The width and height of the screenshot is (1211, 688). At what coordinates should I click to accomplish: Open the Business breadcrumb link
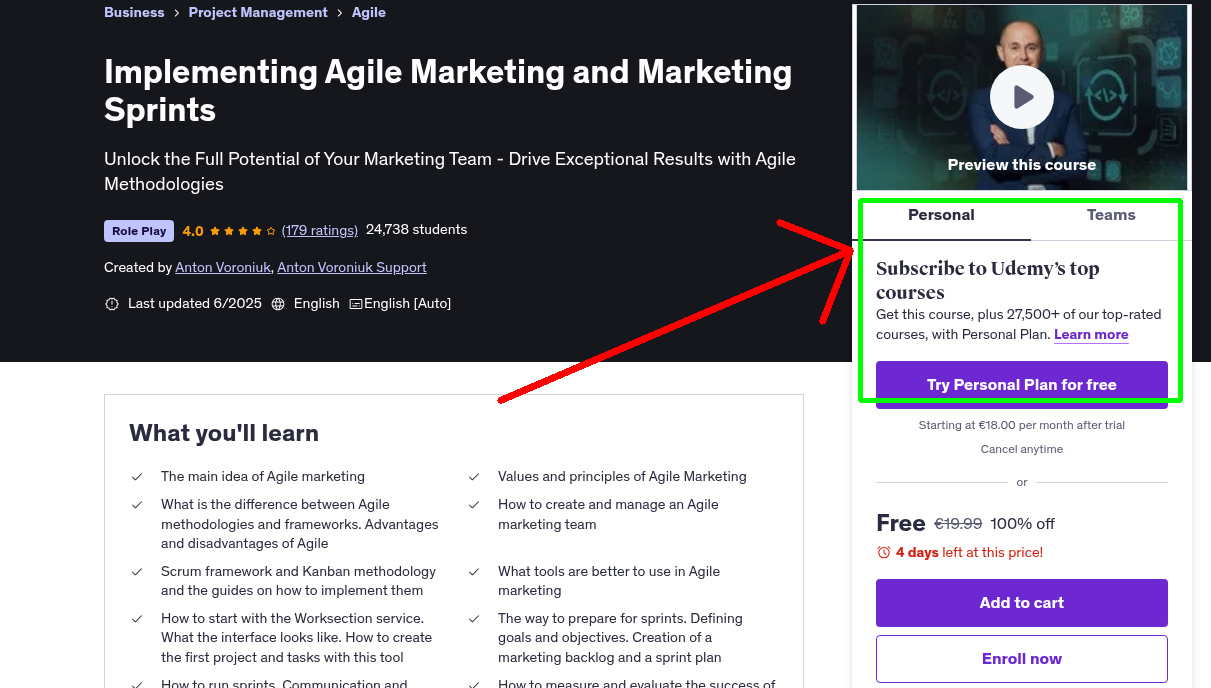click(134, 12)
